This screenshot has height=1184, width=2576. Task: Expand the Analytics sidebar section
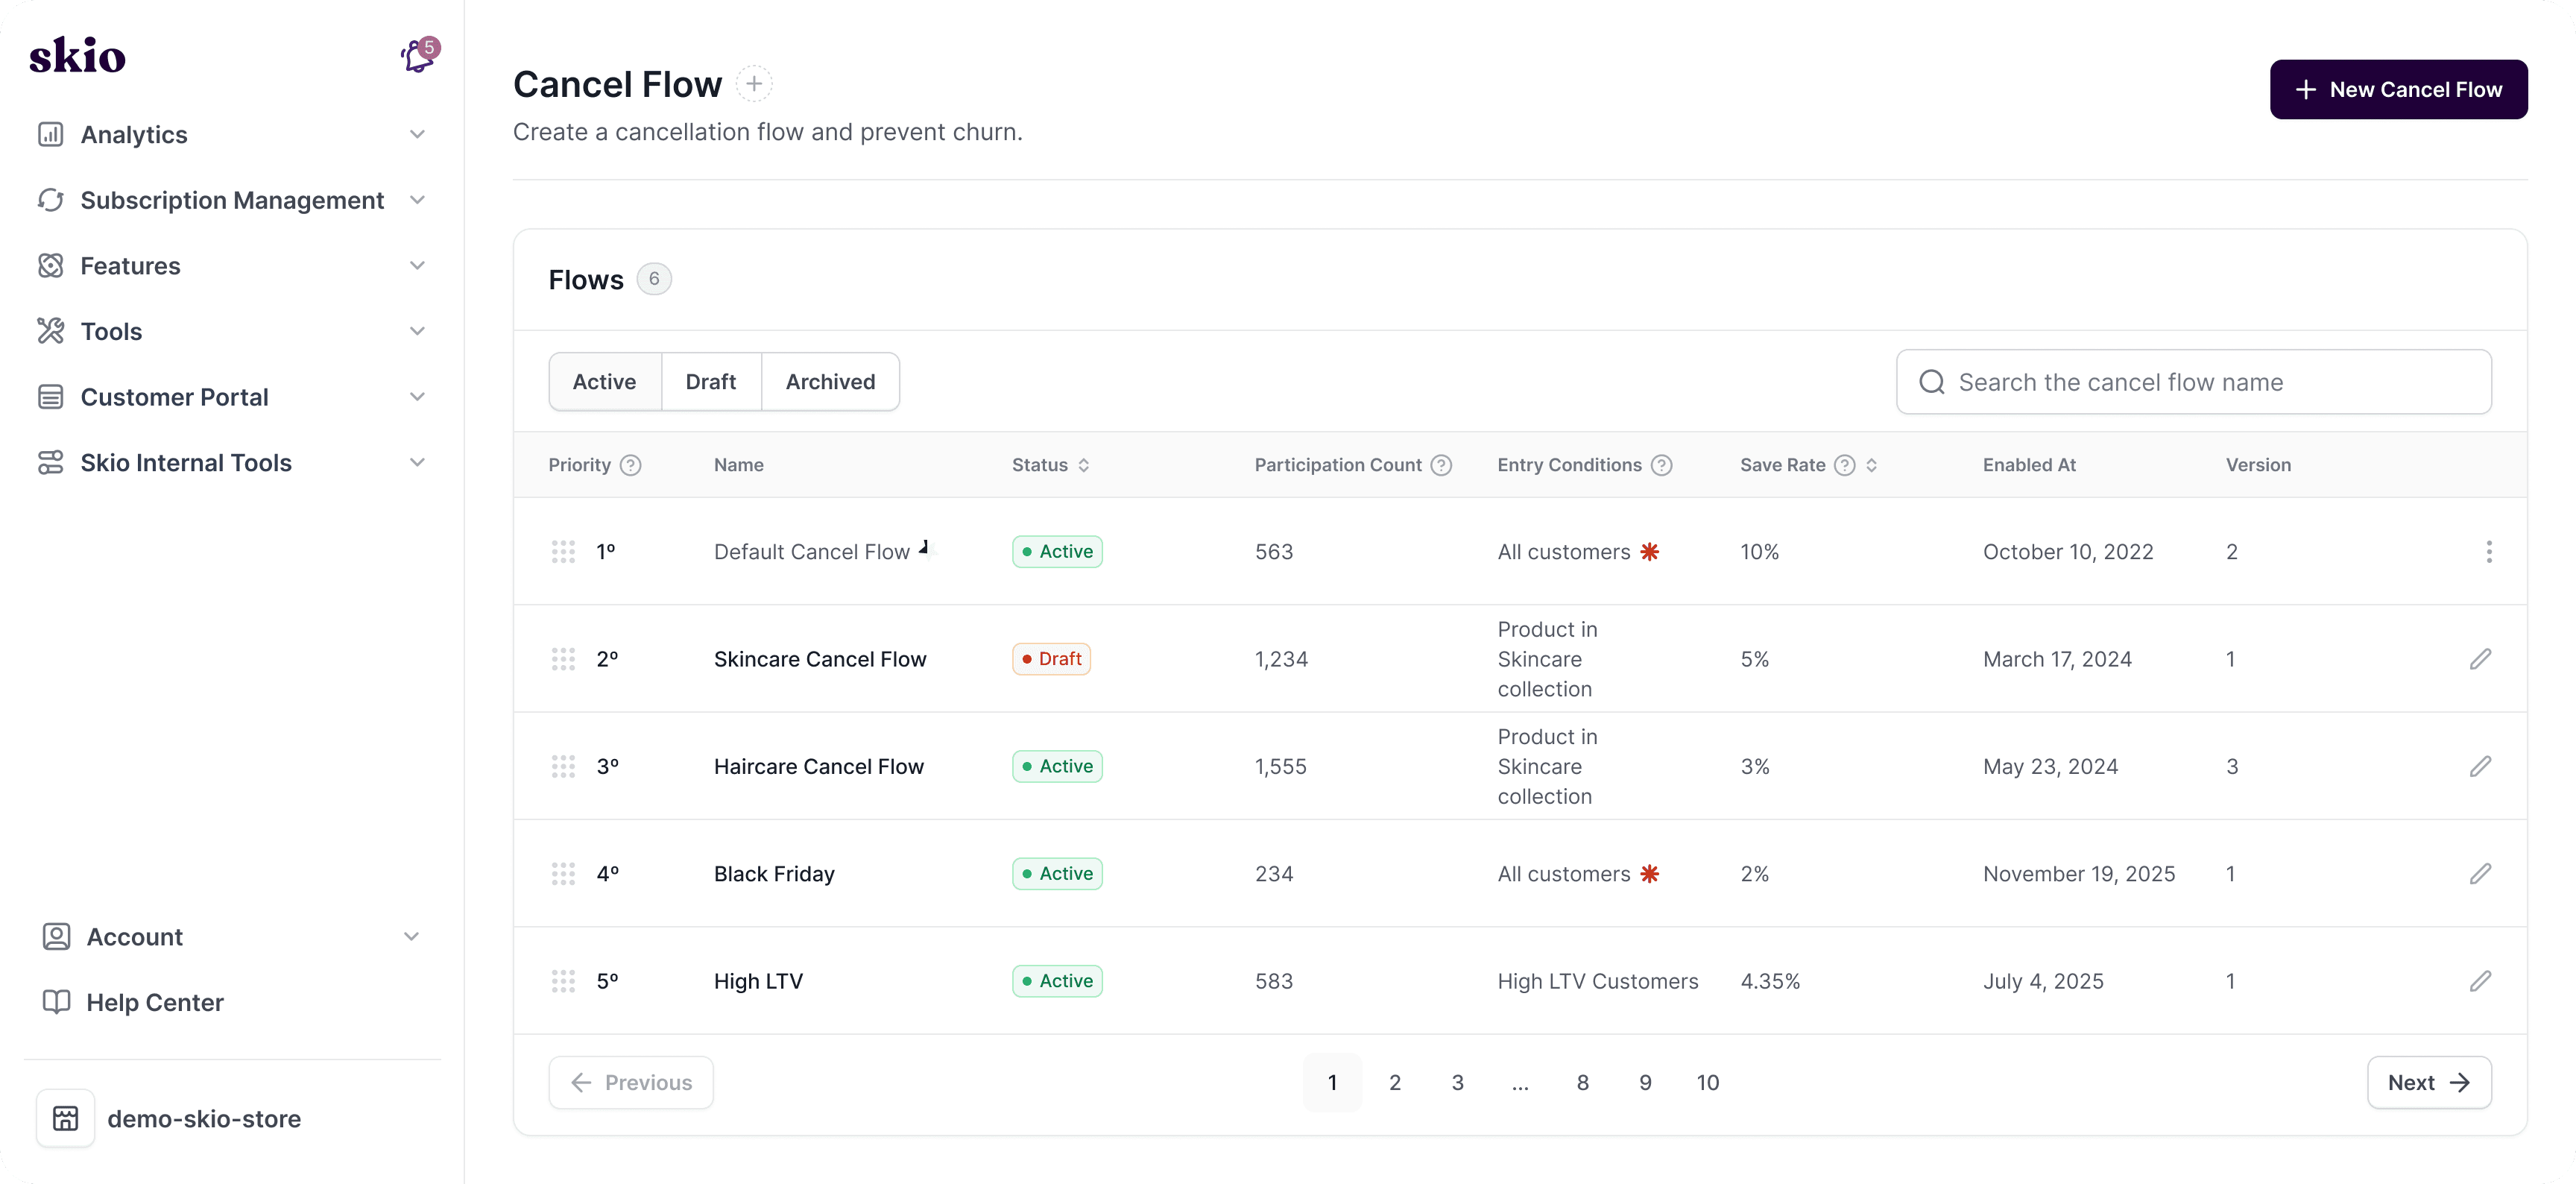point(417,135)
